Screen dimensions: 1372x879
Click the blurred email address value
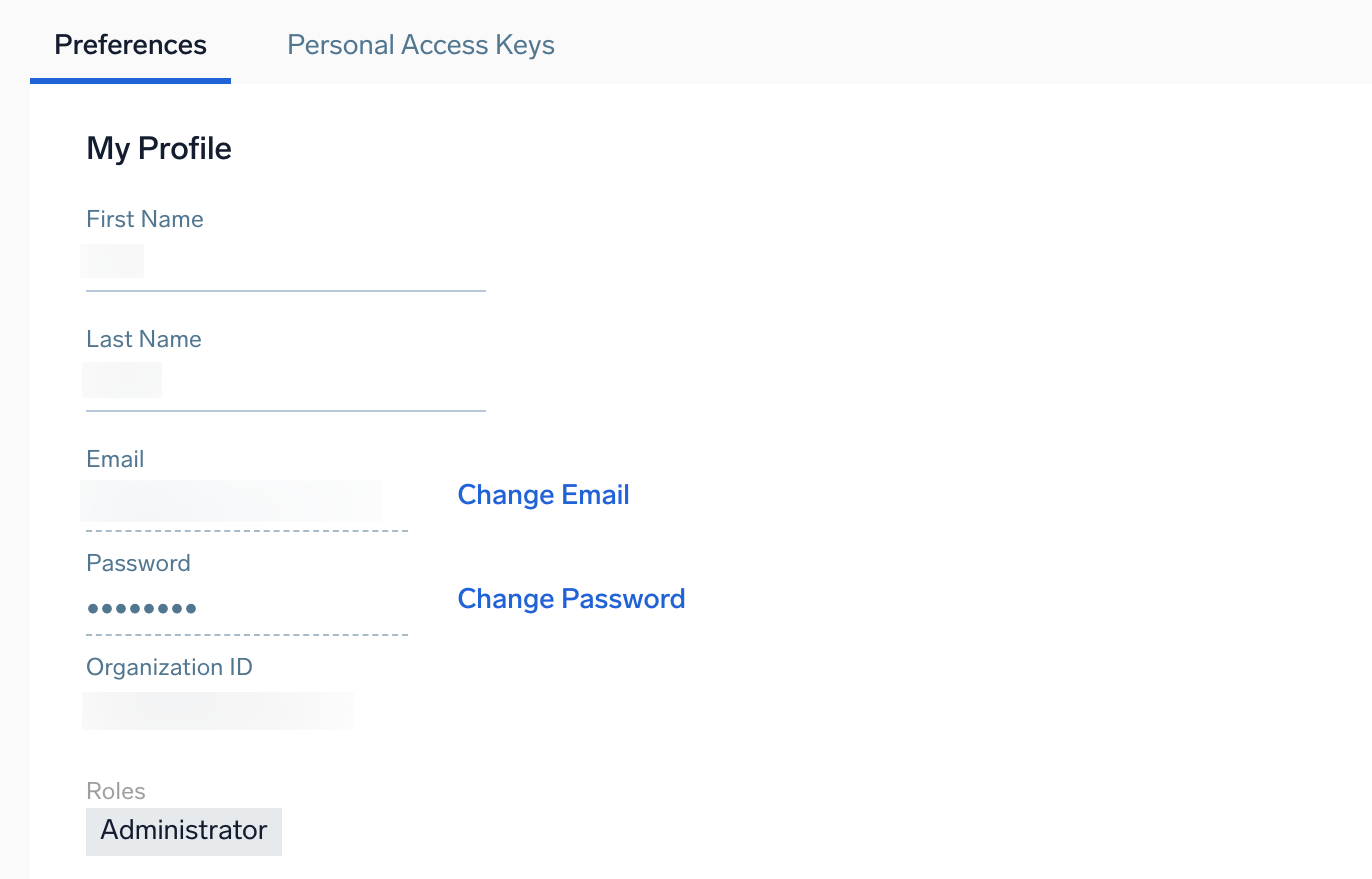pyautogui.click(x=231, y=500)
